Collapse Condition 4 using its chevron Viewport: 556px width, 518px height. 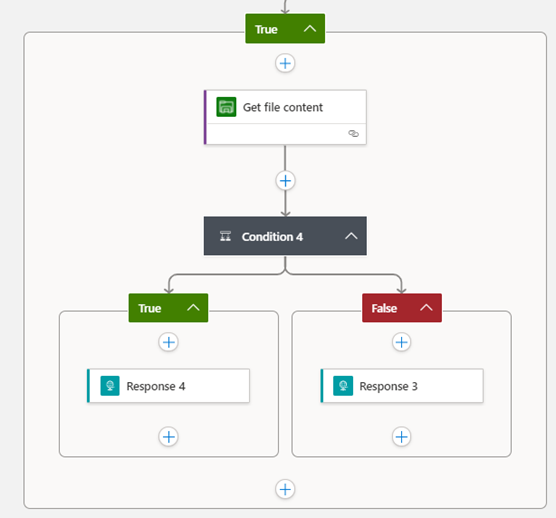tap(351, 236)
